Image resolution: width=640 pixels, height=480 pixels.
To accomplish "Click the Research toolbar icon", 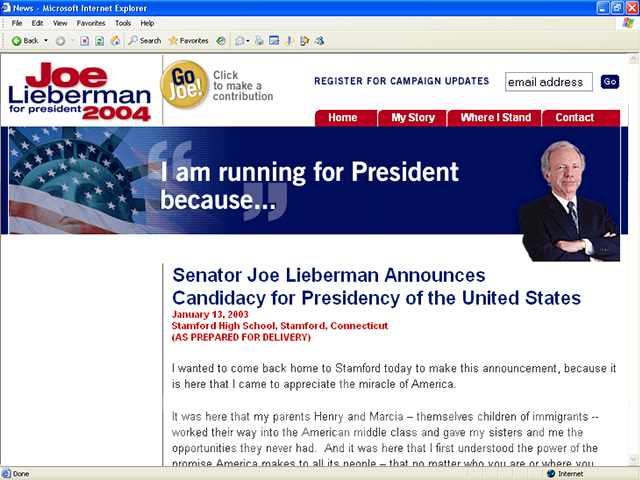I will [304, 41].
